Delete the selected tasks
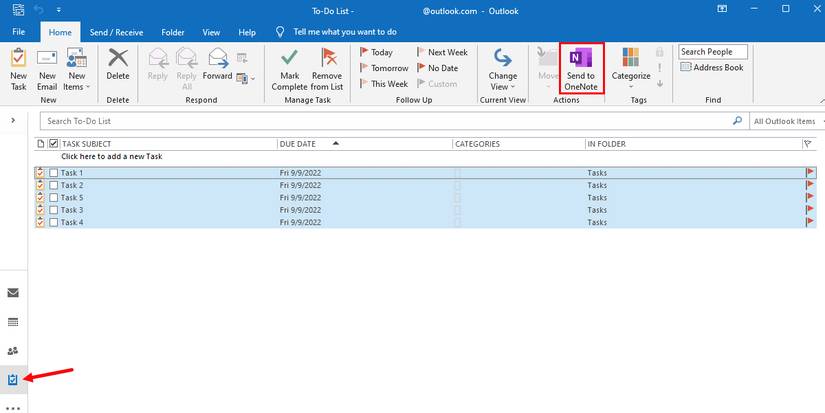The image size is (825, 413). pyautogui.click(x=118, y=64)
